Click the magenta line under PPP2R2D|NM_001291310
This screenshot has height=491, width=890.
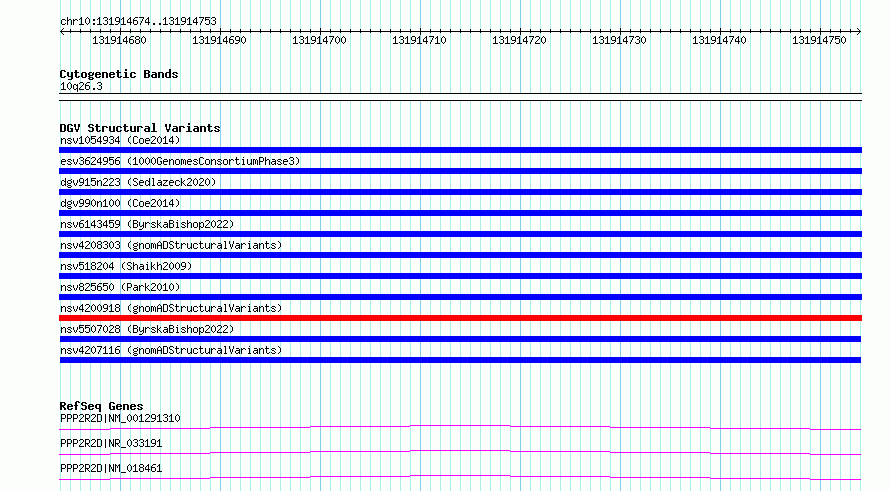460,427
